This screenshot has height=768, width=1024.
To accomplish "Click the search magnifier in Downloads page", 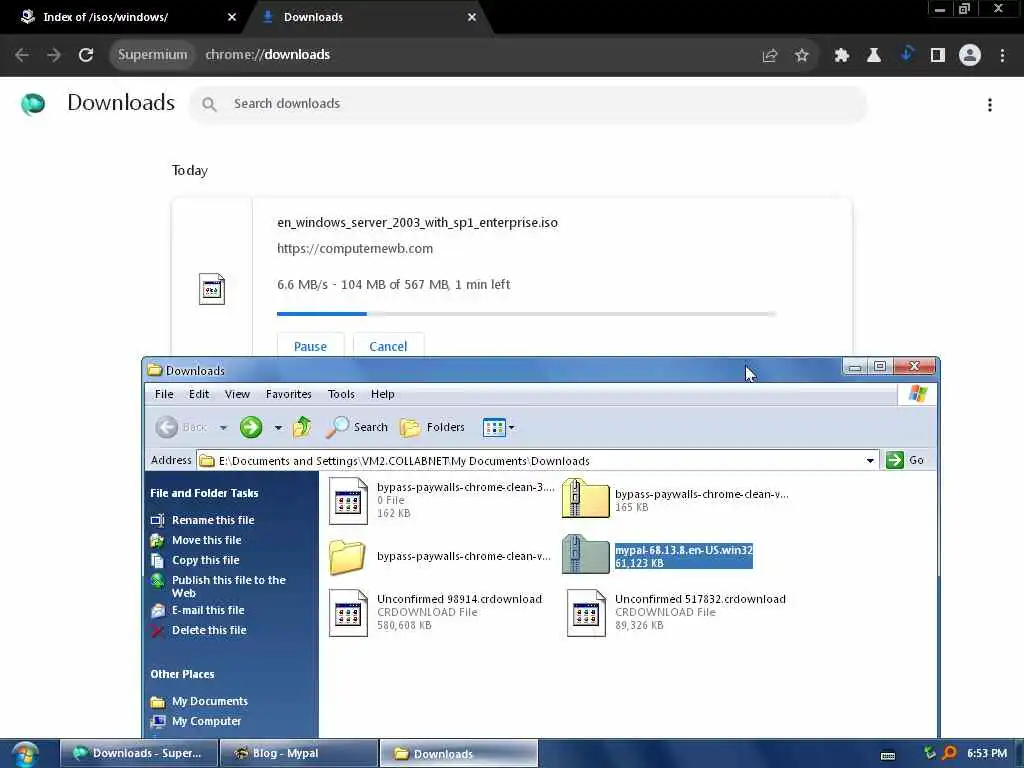I will [209, 104].
